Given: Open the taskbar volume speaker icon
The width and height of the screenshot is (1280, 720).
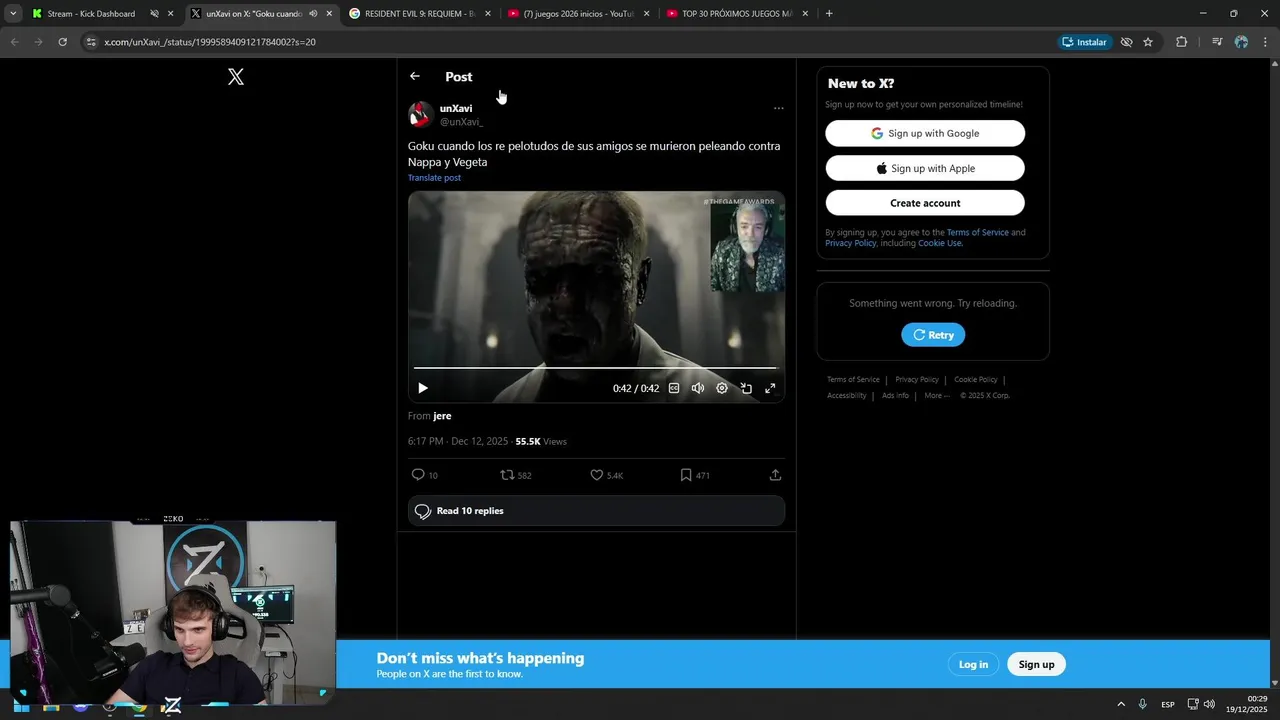Looking at the screenshot, I should 1209,705.
